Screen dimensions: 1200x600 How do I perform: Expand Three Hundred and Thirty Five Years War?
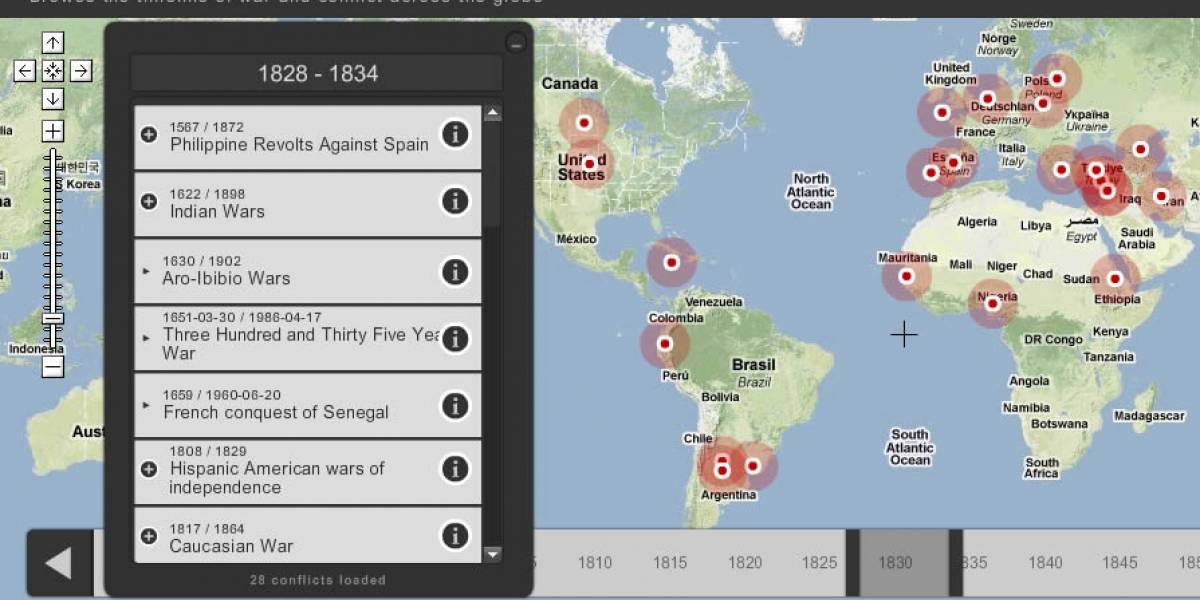[147, 338]
